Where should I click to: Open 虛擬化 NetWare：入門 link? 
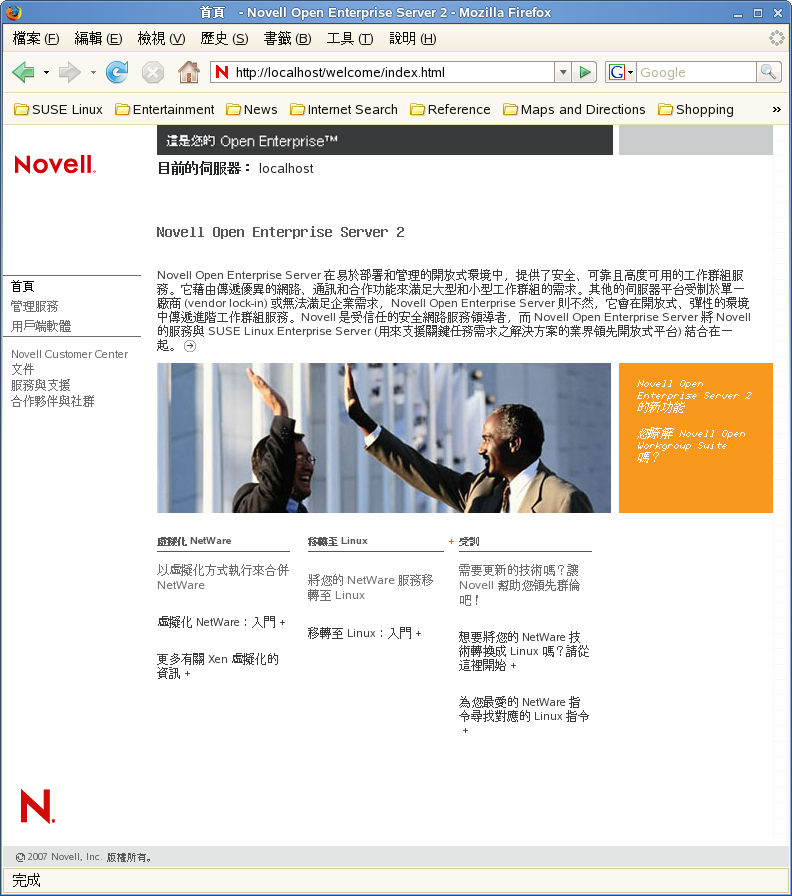pos(221,622)
